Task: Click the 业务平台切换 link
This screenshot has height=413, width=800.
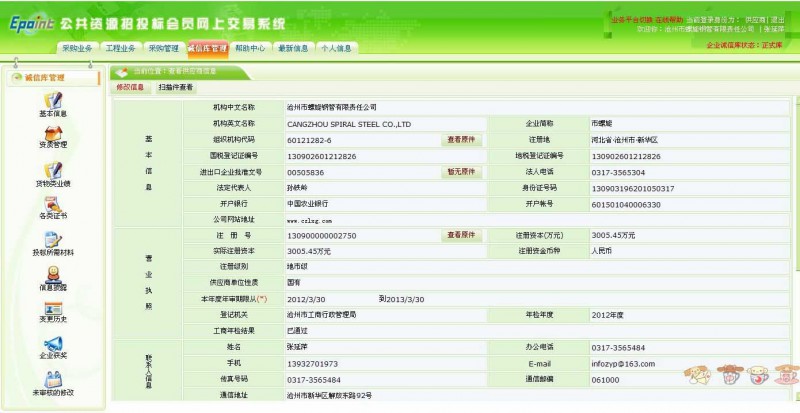Action: point(631,19)
